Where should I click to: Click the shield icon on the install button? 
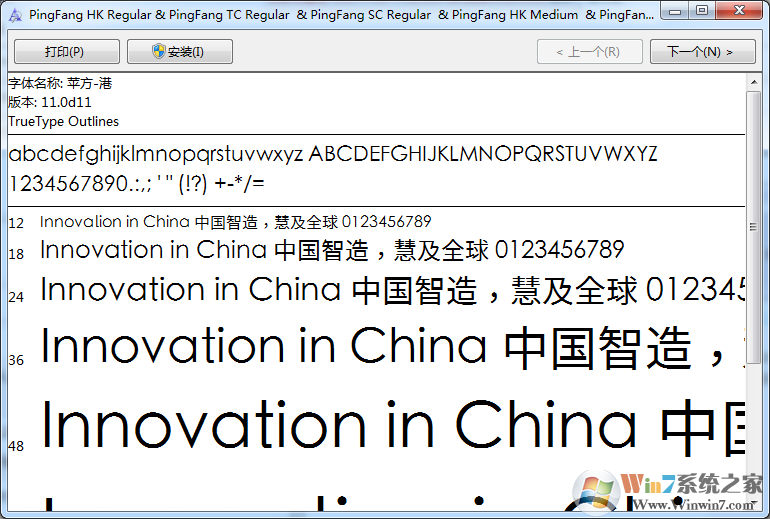[x=159, y=51]
